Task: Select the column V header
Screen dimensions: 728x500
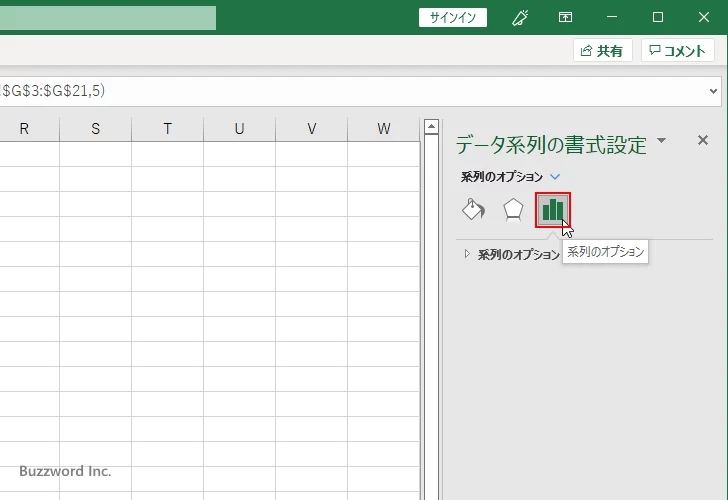Action: pos(312,129)
